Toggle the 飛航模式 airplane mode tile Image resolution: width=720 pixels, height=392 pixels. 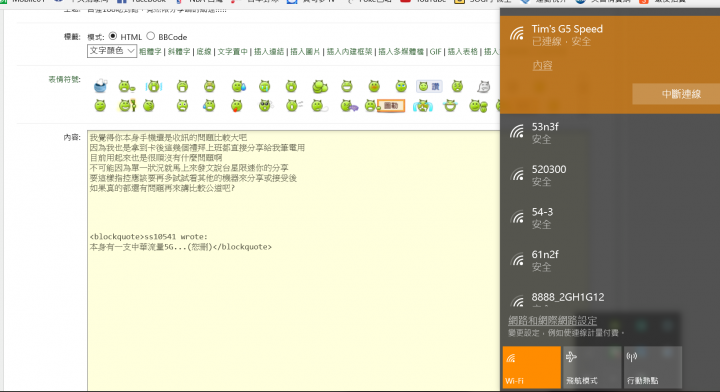pos(592,367)
